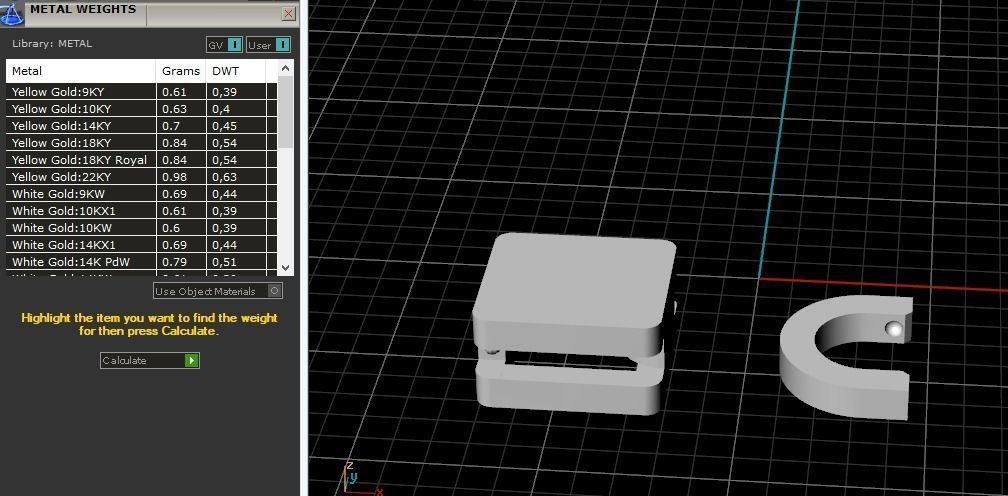Click the 0.98 grams value for 22KY

point(174,177)
